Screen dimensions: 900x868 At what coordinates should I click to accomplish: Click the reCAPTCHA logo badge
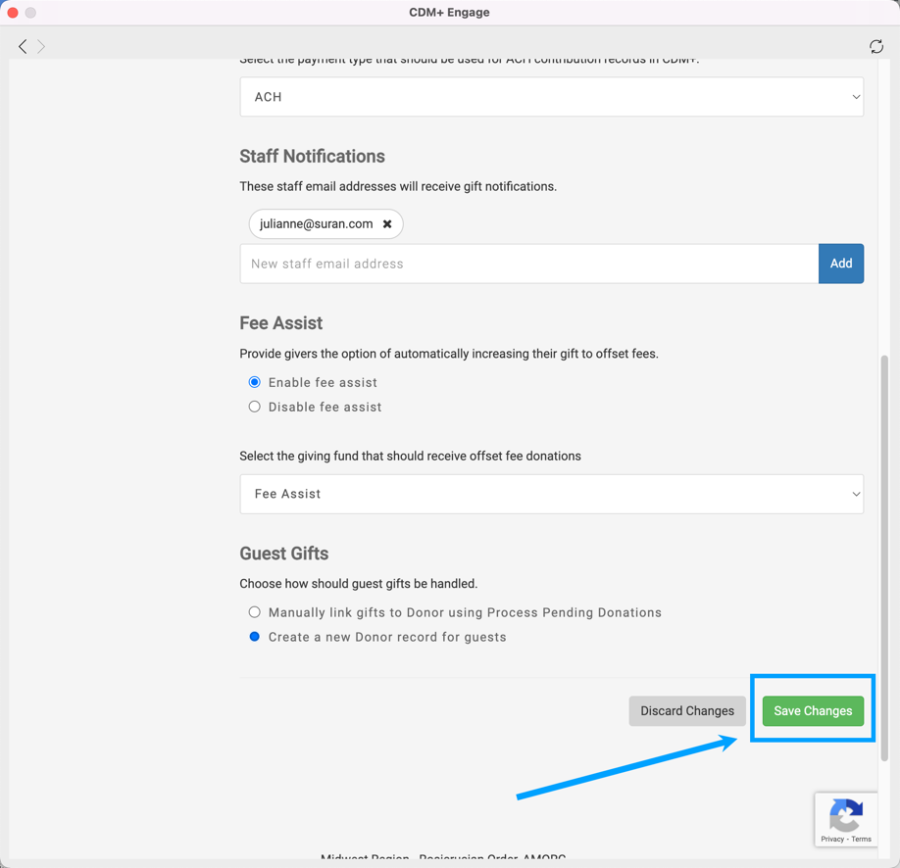[x=846, y=814]
